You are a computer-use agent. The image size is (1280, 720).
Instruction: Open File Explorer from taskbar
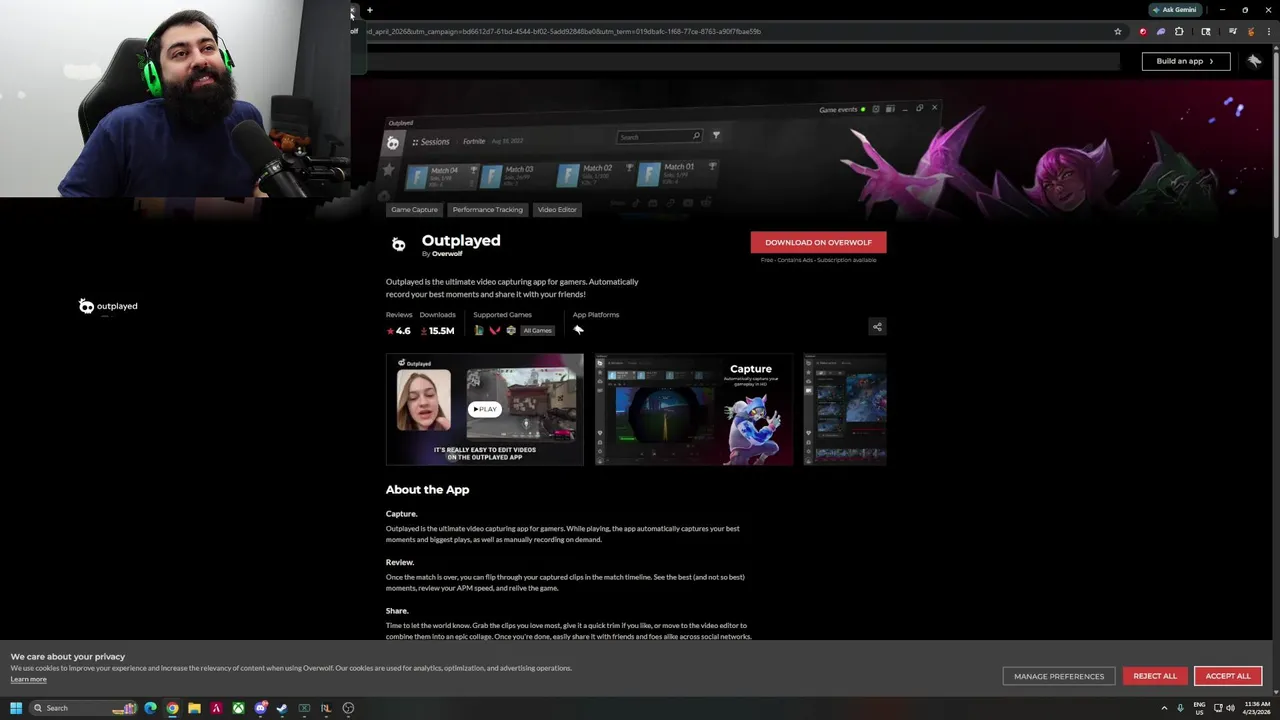coord(194,708)
